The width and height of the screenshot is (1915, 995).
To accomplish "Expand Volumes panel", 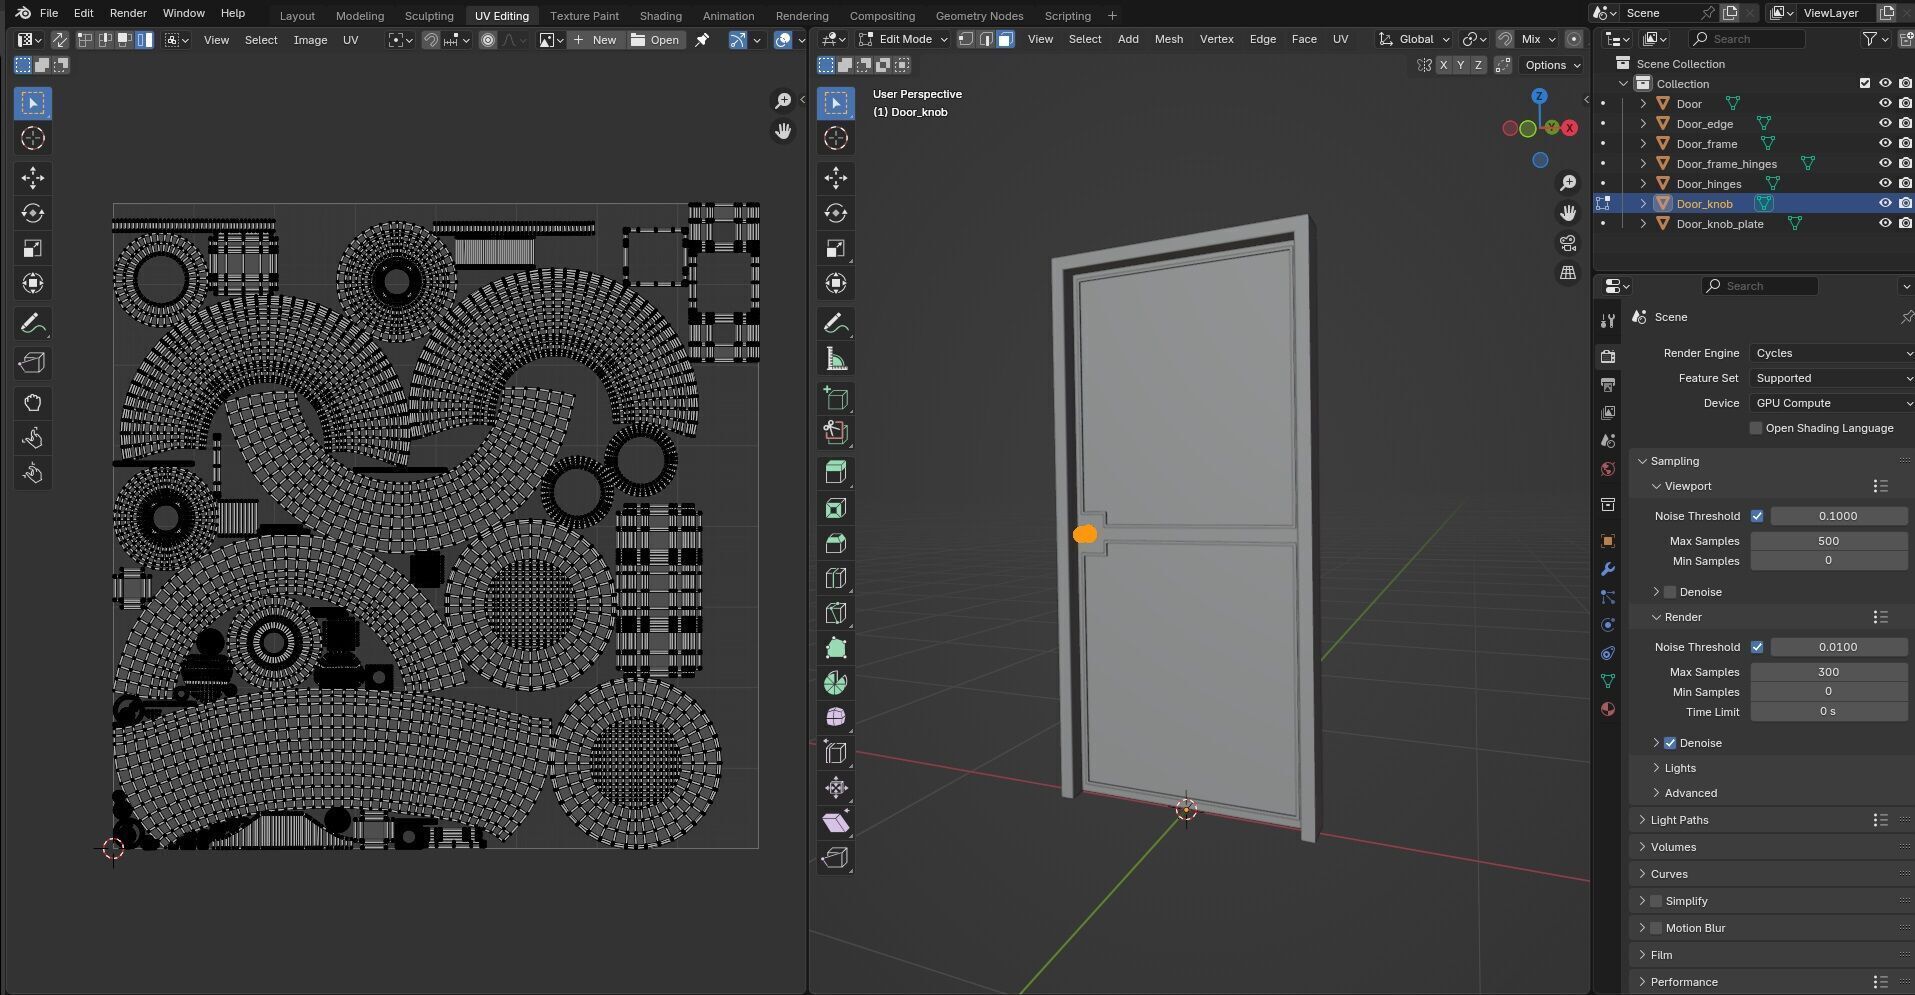I will click(1673, 847).
